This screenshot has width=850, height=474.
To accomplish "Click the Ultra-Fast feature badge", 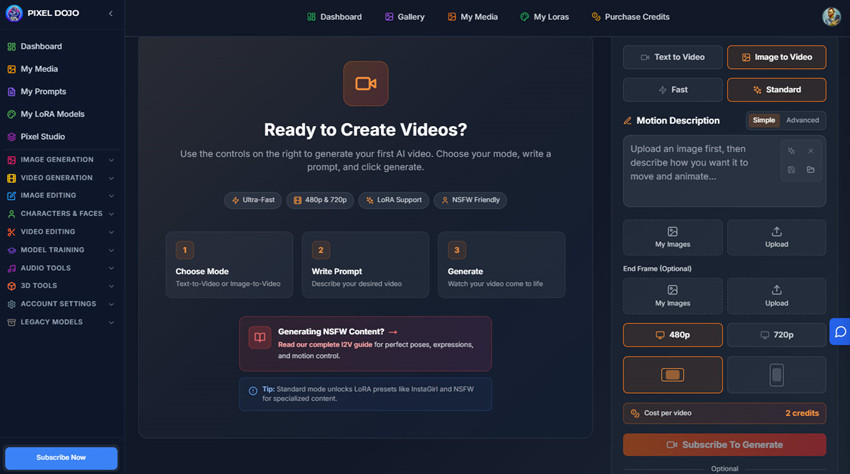I will 253,200.
